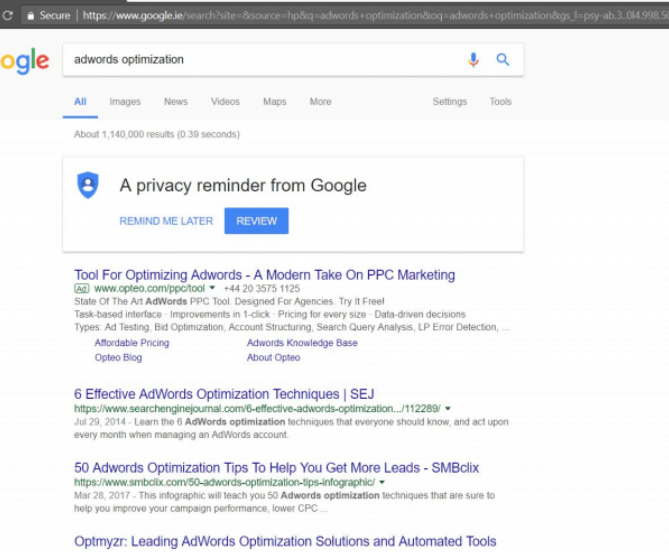
Task: Open search Settings menu
Action: [450, 102]
